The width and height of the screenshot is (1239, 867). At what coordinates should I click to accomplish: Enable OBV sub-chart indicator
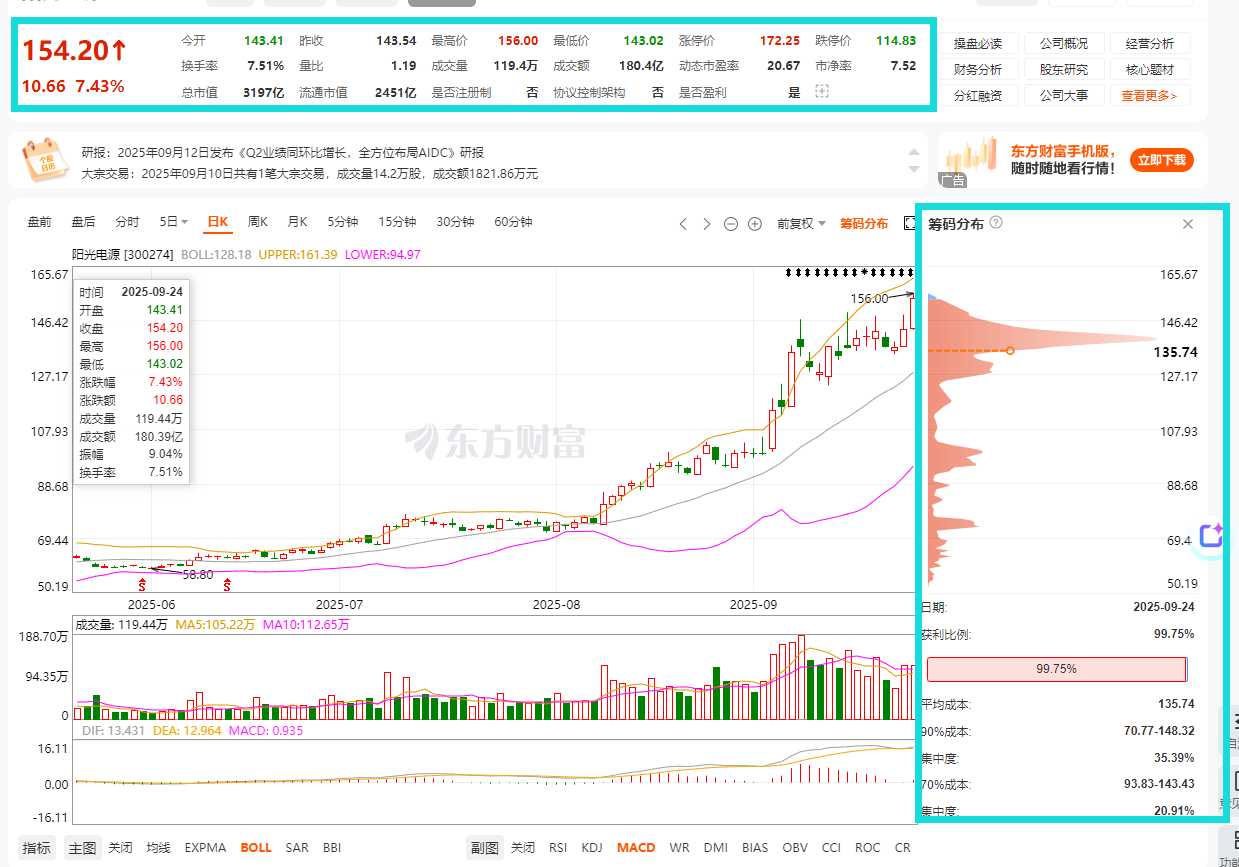point(795,847)
